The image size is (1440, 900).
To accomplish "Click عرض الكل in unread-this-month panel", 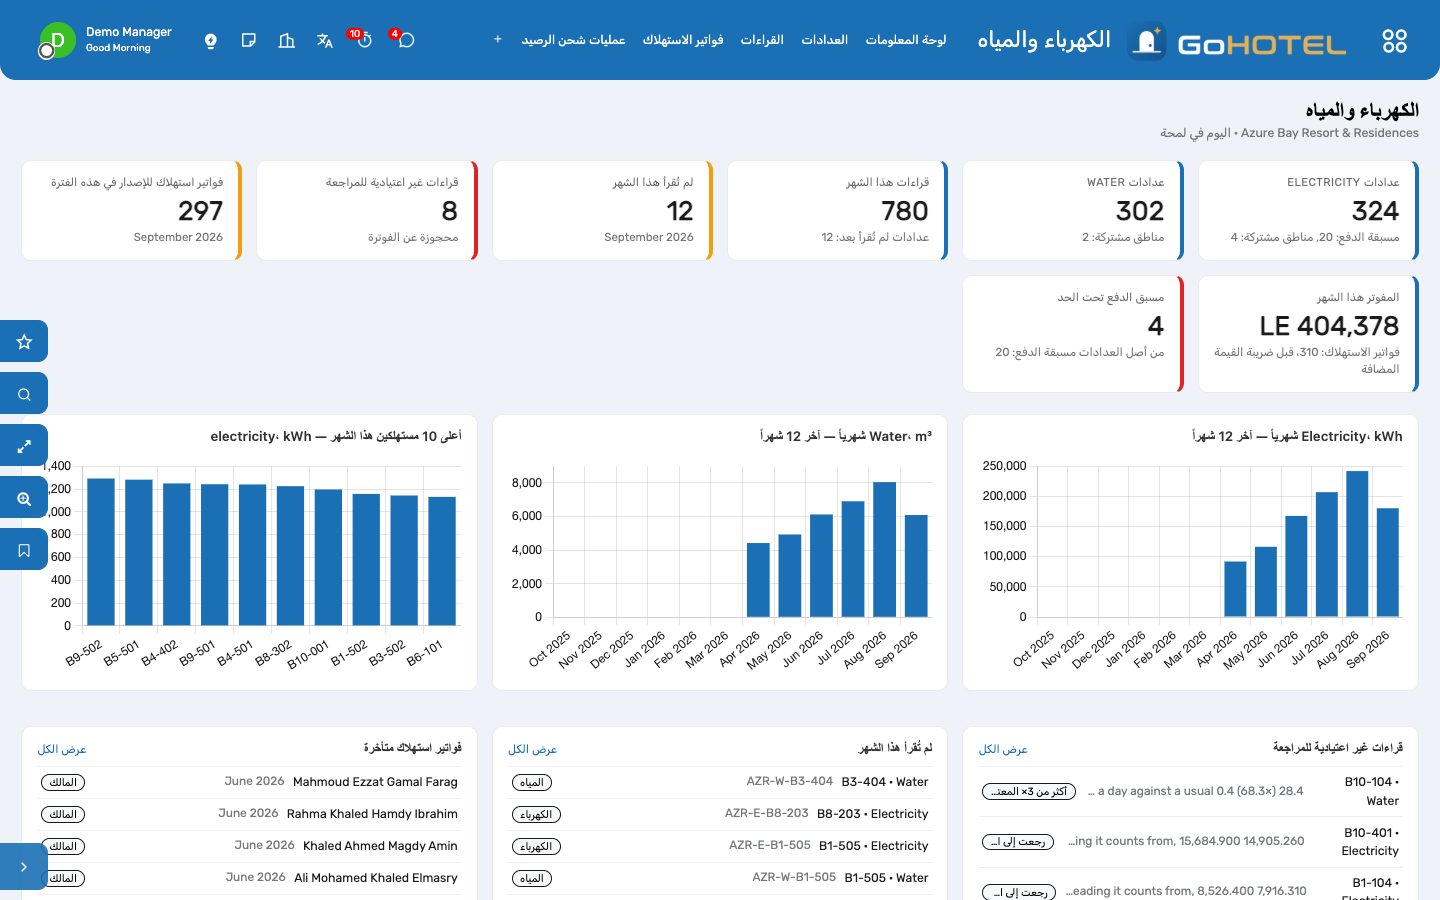I will coord(532,749).
